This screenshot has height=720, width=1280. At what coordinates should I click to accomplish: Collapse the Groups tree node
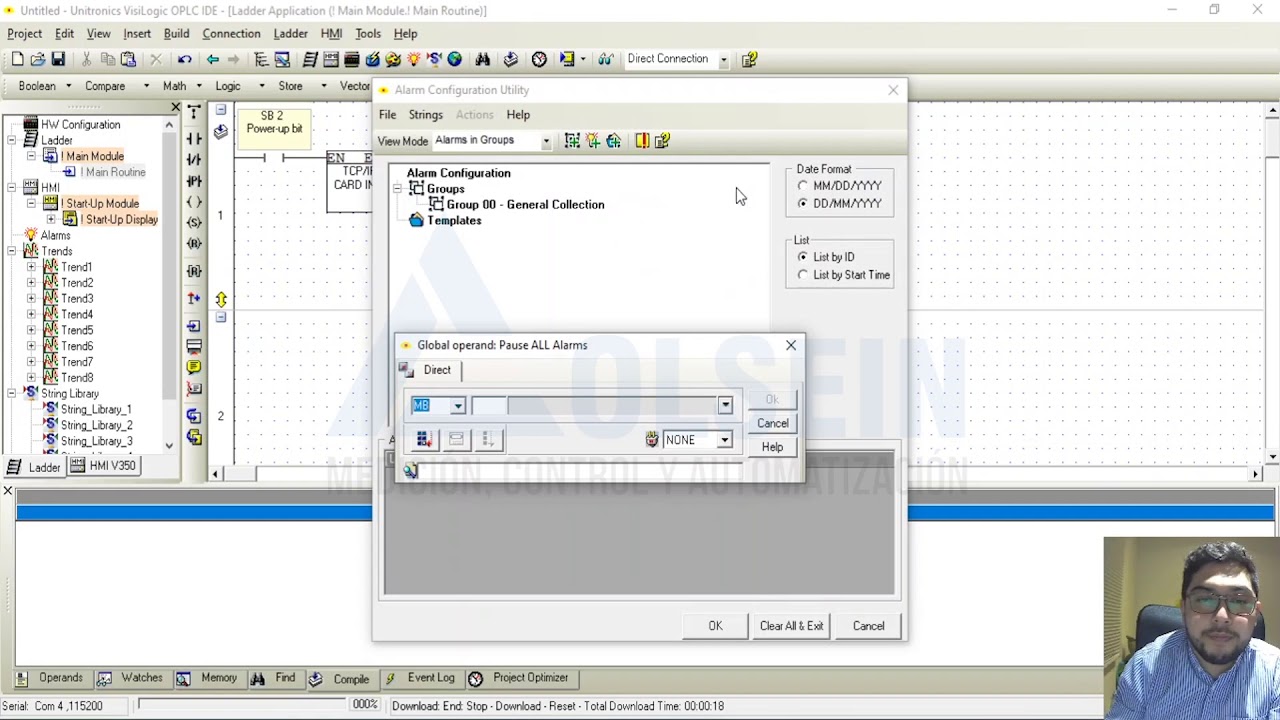point(397,189)
